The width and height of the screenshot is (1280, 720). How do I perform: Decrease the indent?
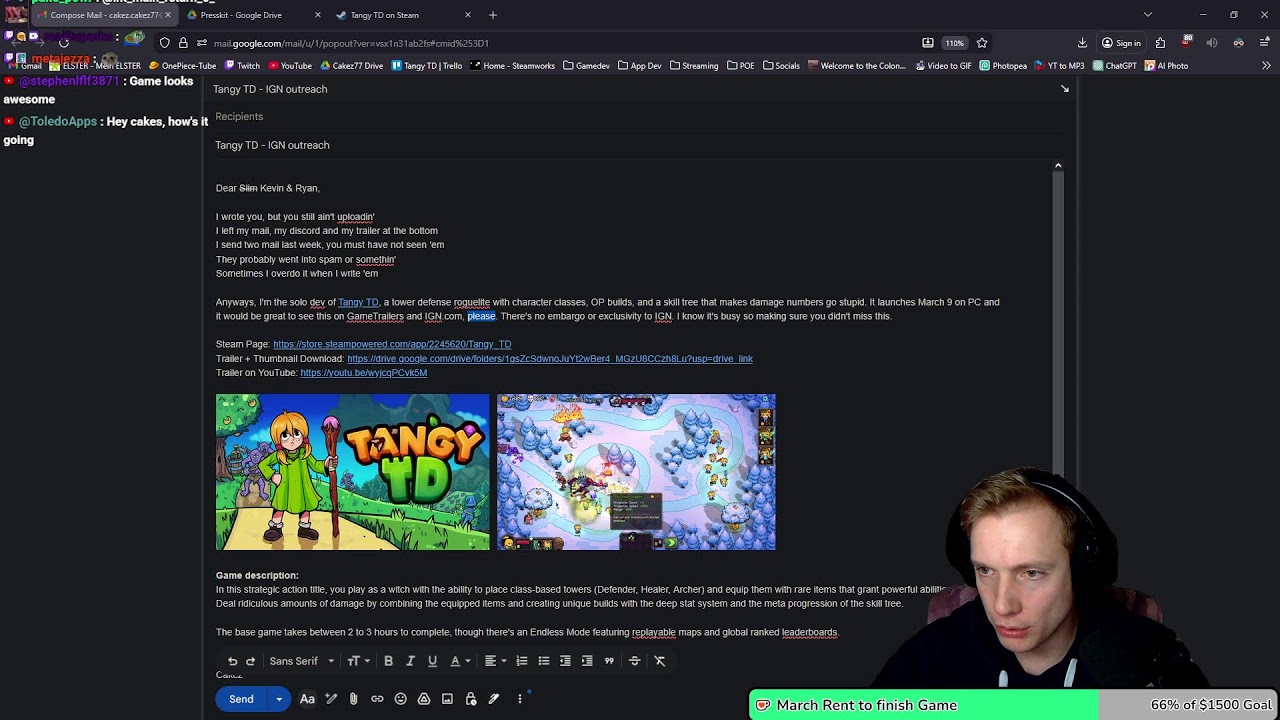tap(565, 661)
